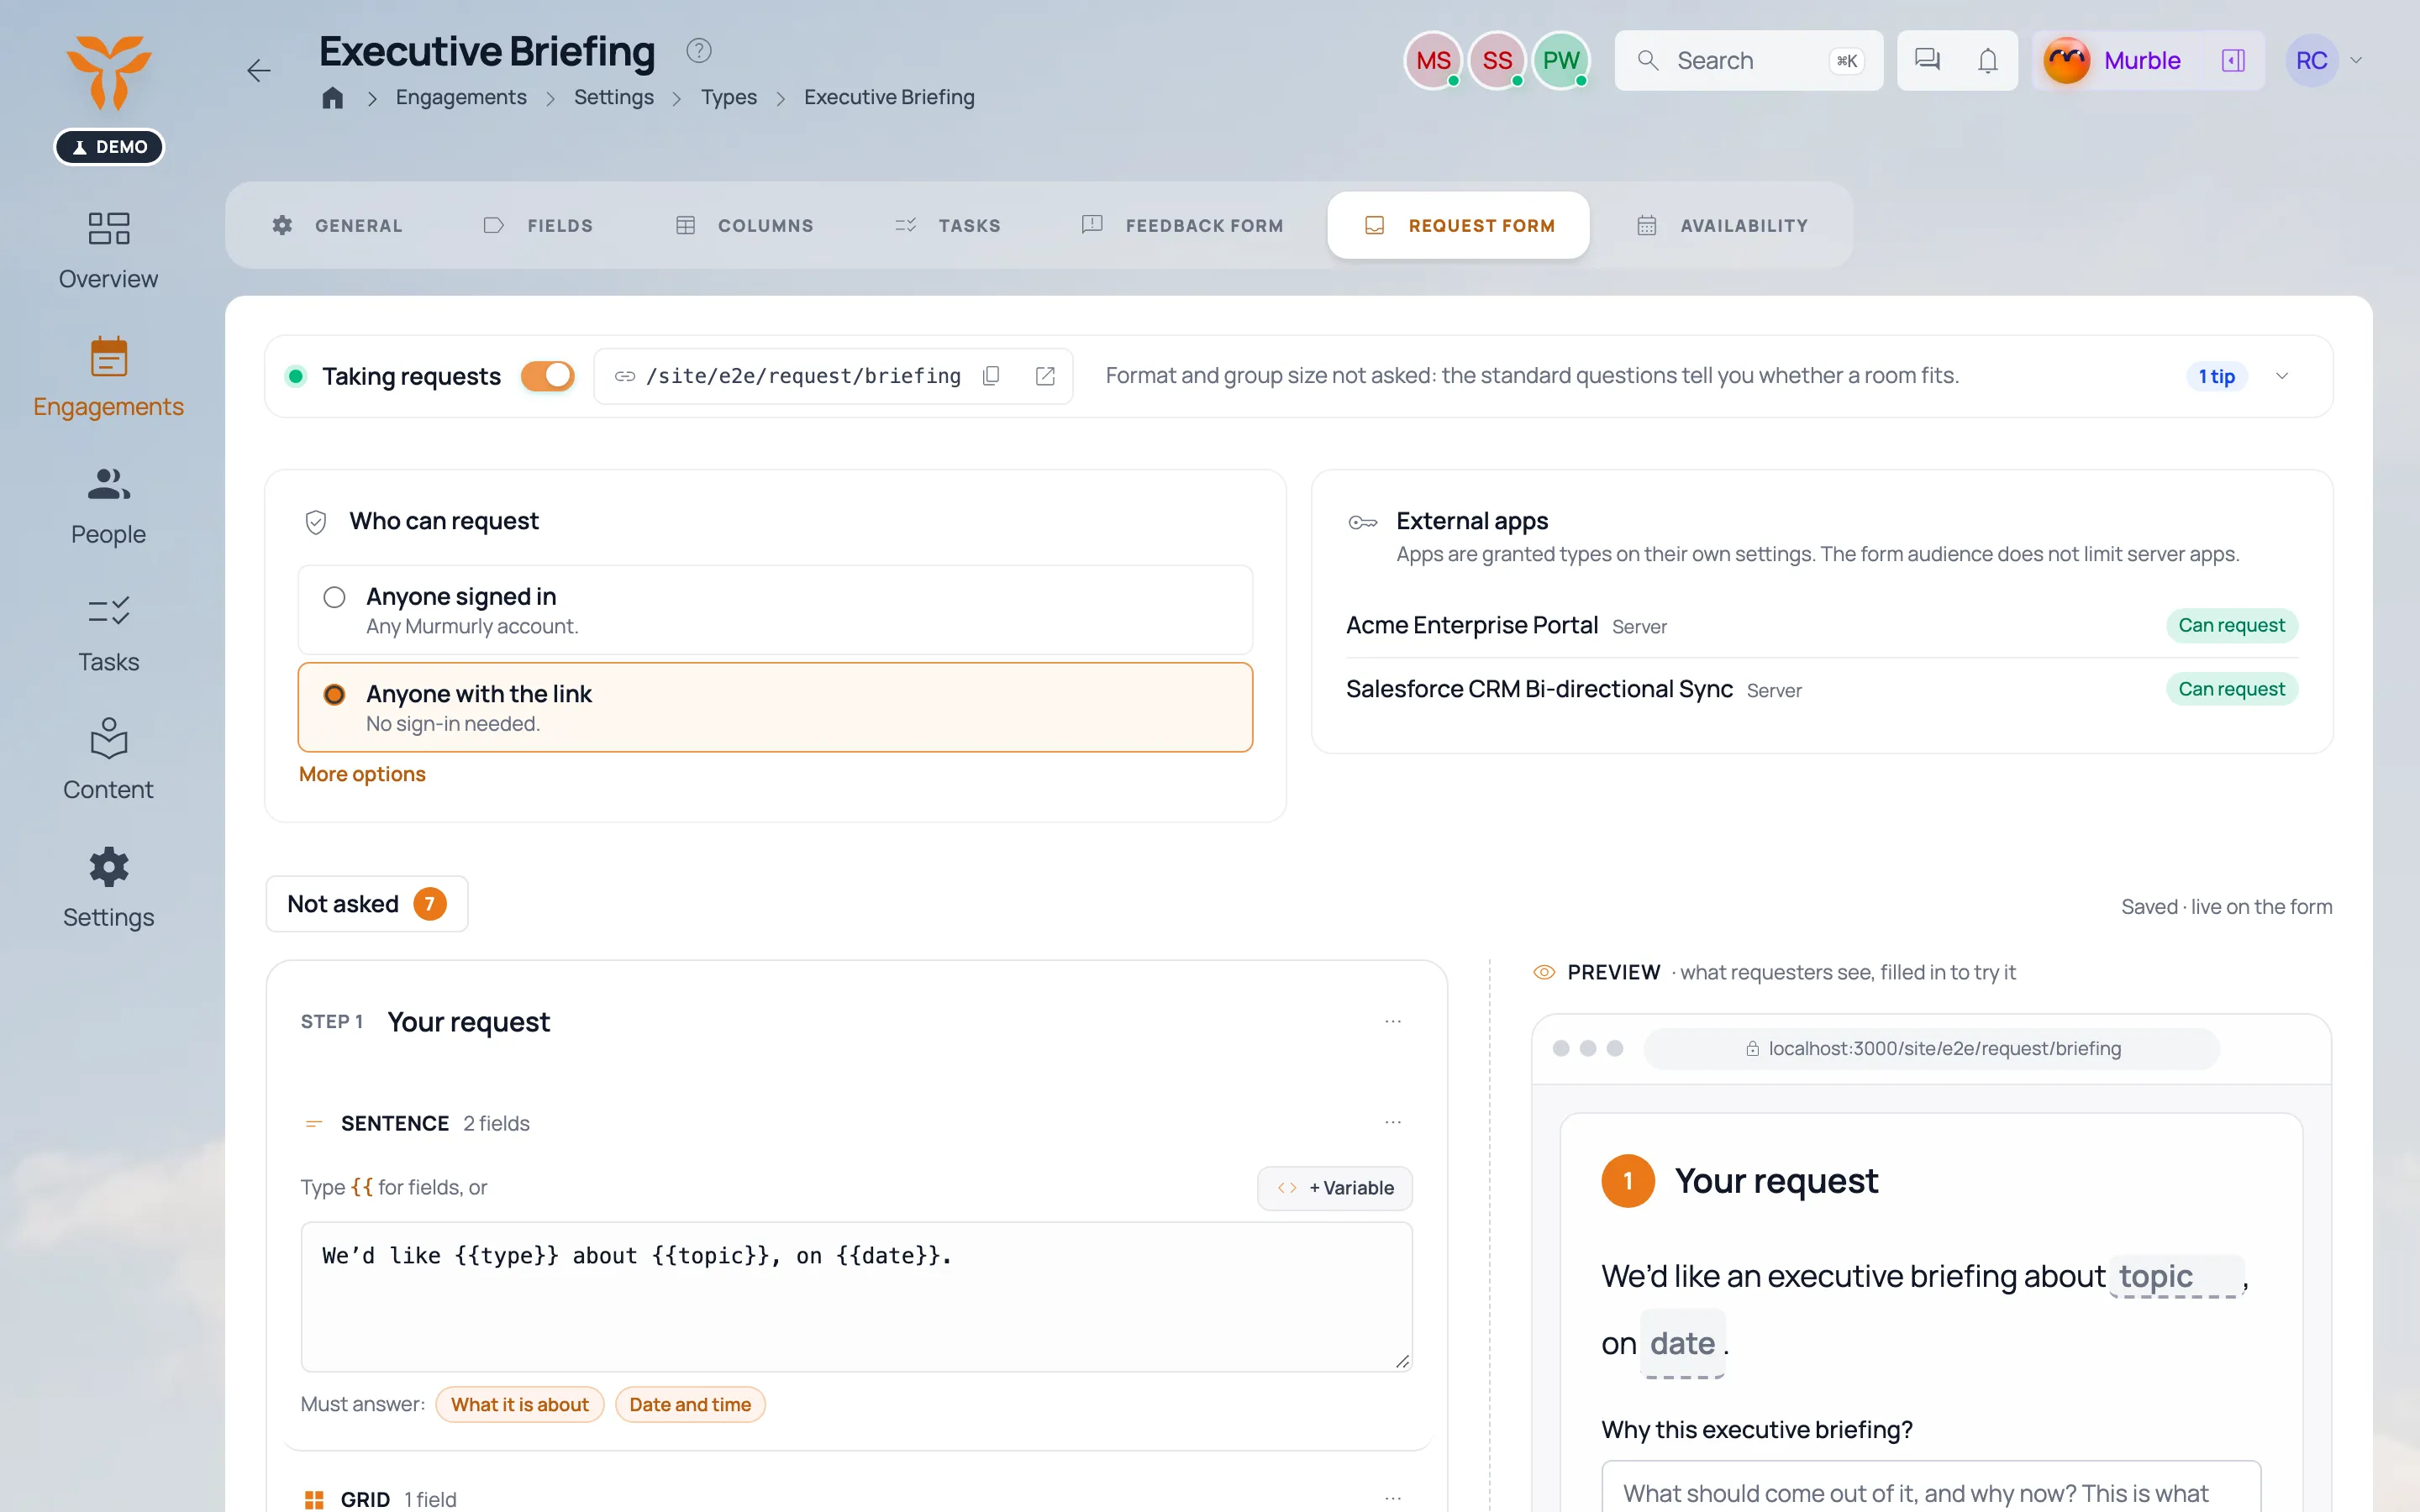Open the Engagements breadcrumb link
Screen dimensions: 2420x1512
click(461, 97)
